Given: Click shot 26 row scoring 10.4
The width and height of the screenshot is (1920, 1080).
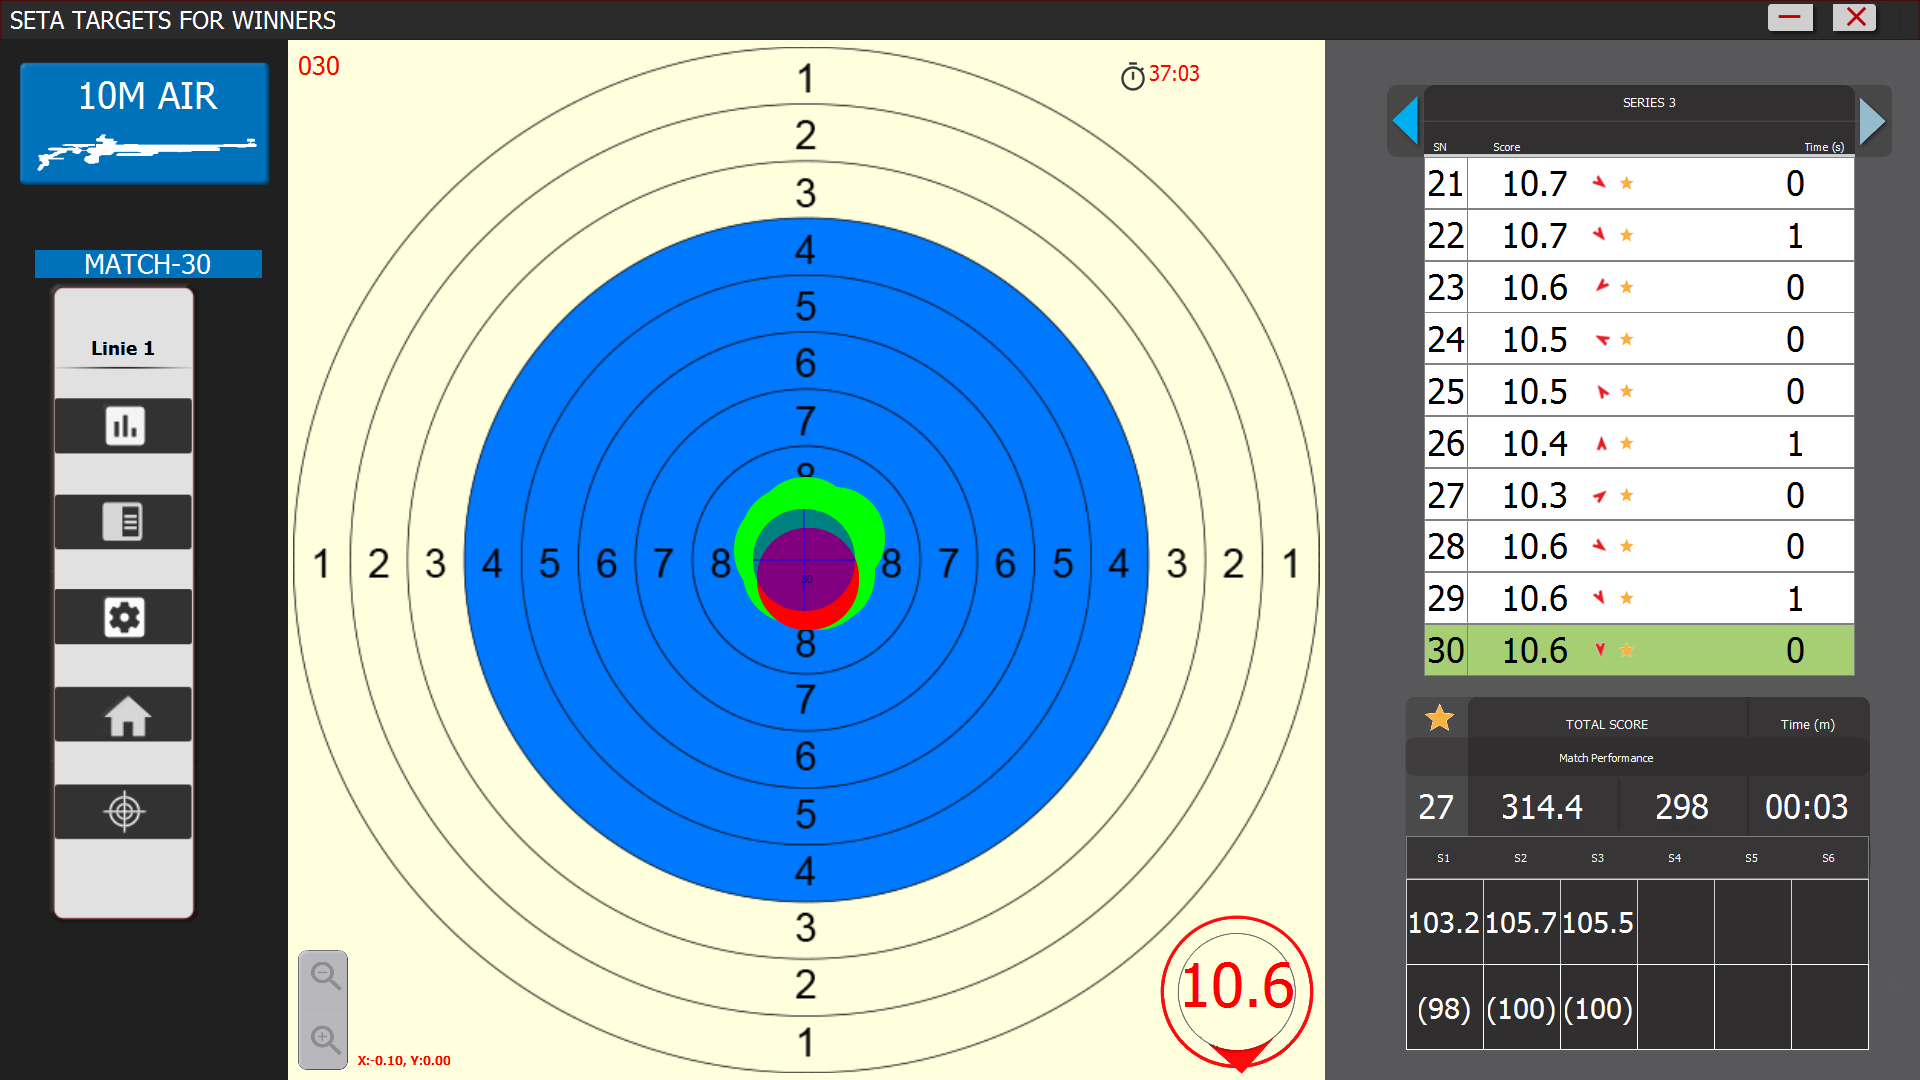Looking at the screenshot, I should [1638, 443].
